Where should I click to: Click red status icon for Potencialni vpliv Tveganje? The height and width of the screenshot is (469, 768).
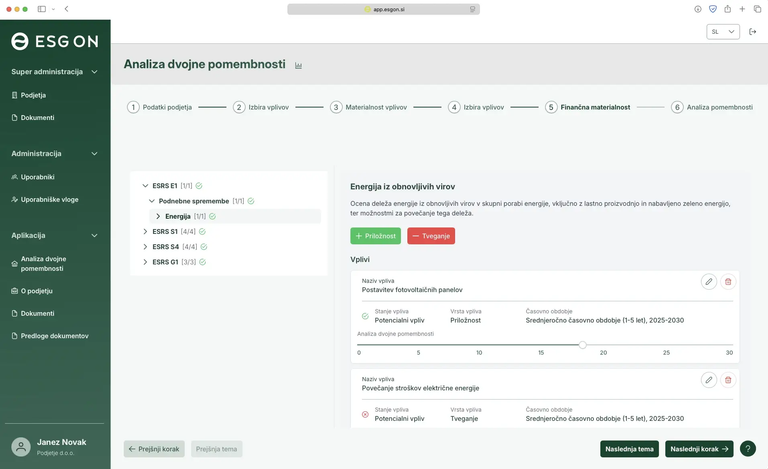click(x=365, y=415)
